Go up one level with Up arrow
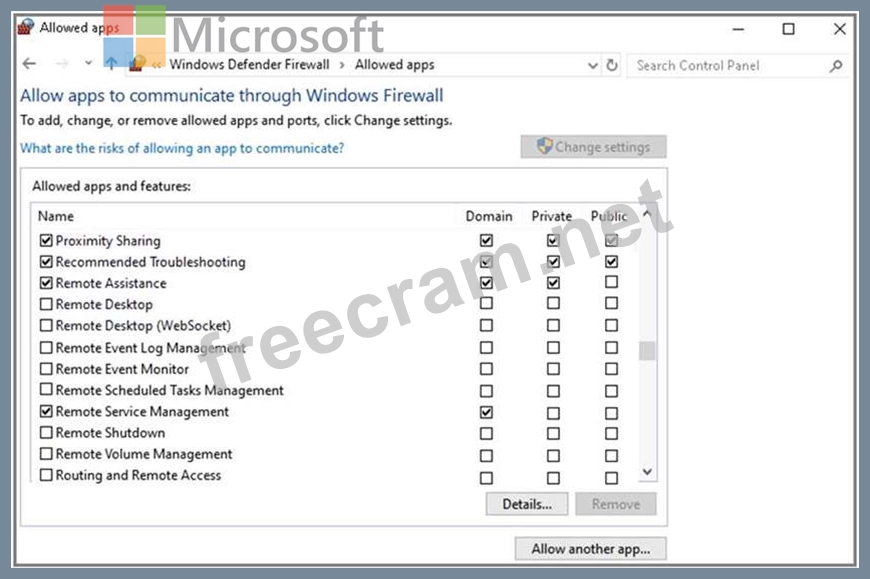The width and height of the screenshot is (870, 579). pos(111,64)
